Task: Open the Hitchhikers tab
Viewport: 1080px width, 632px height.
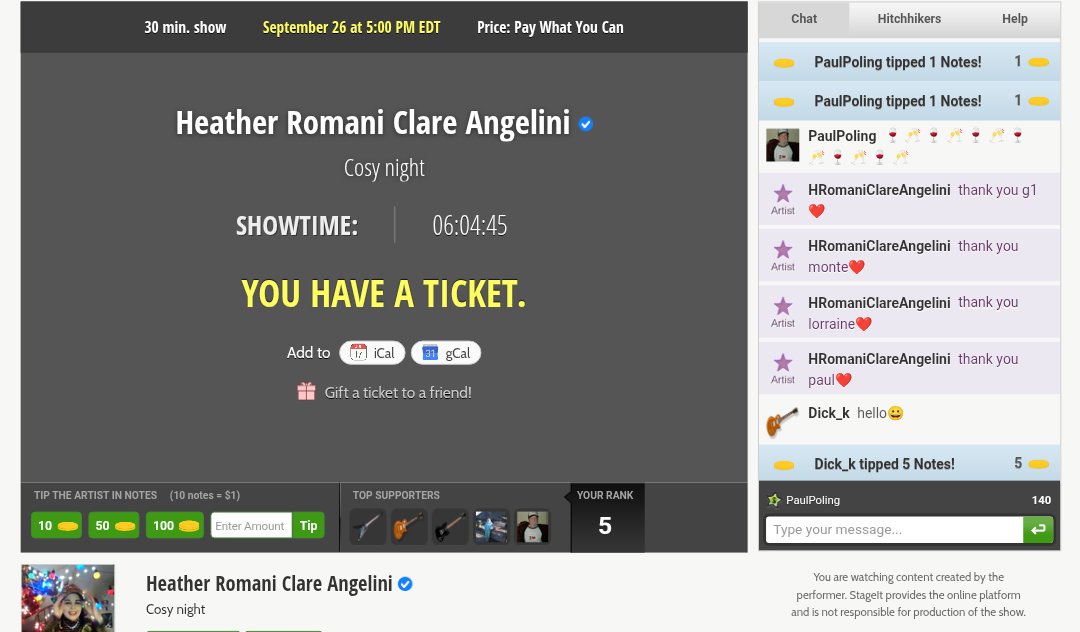Action: point(908,19)
